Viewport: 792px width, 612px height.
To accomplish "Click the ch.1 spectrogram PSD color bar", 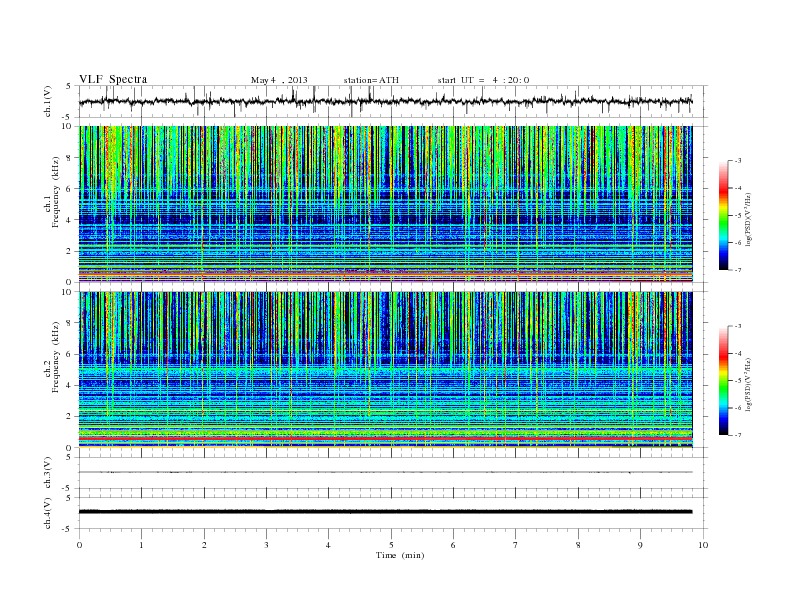I will click(x=723, y=215).
